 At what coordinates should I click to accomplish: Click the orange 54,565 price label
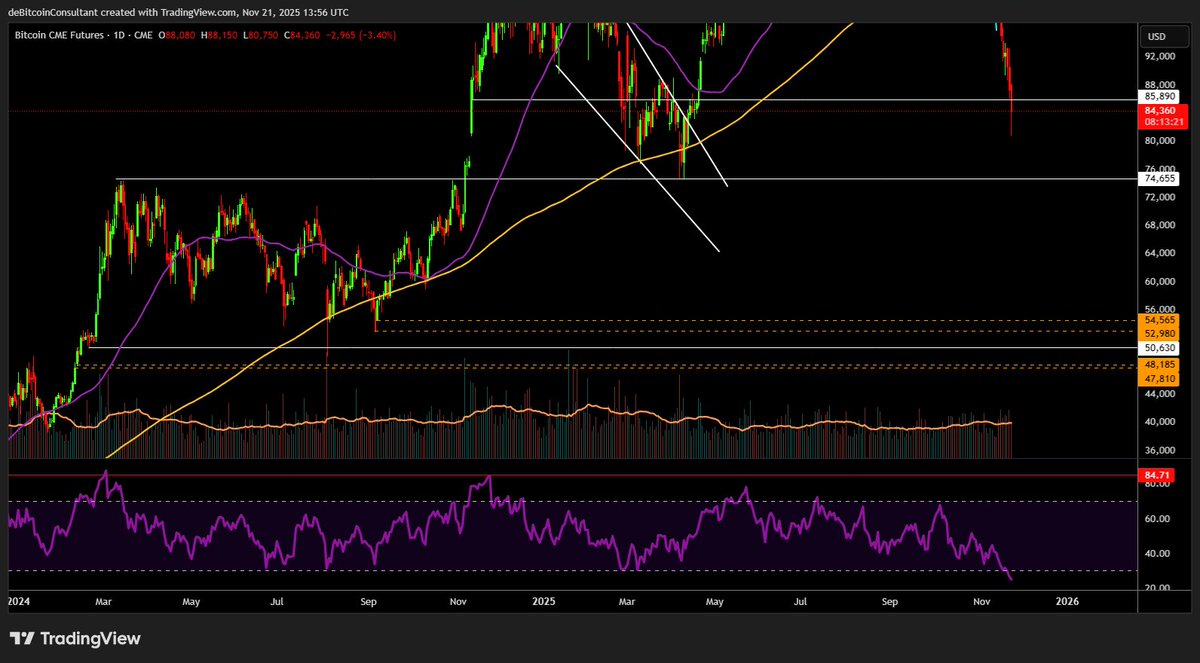coord(1159,320)
